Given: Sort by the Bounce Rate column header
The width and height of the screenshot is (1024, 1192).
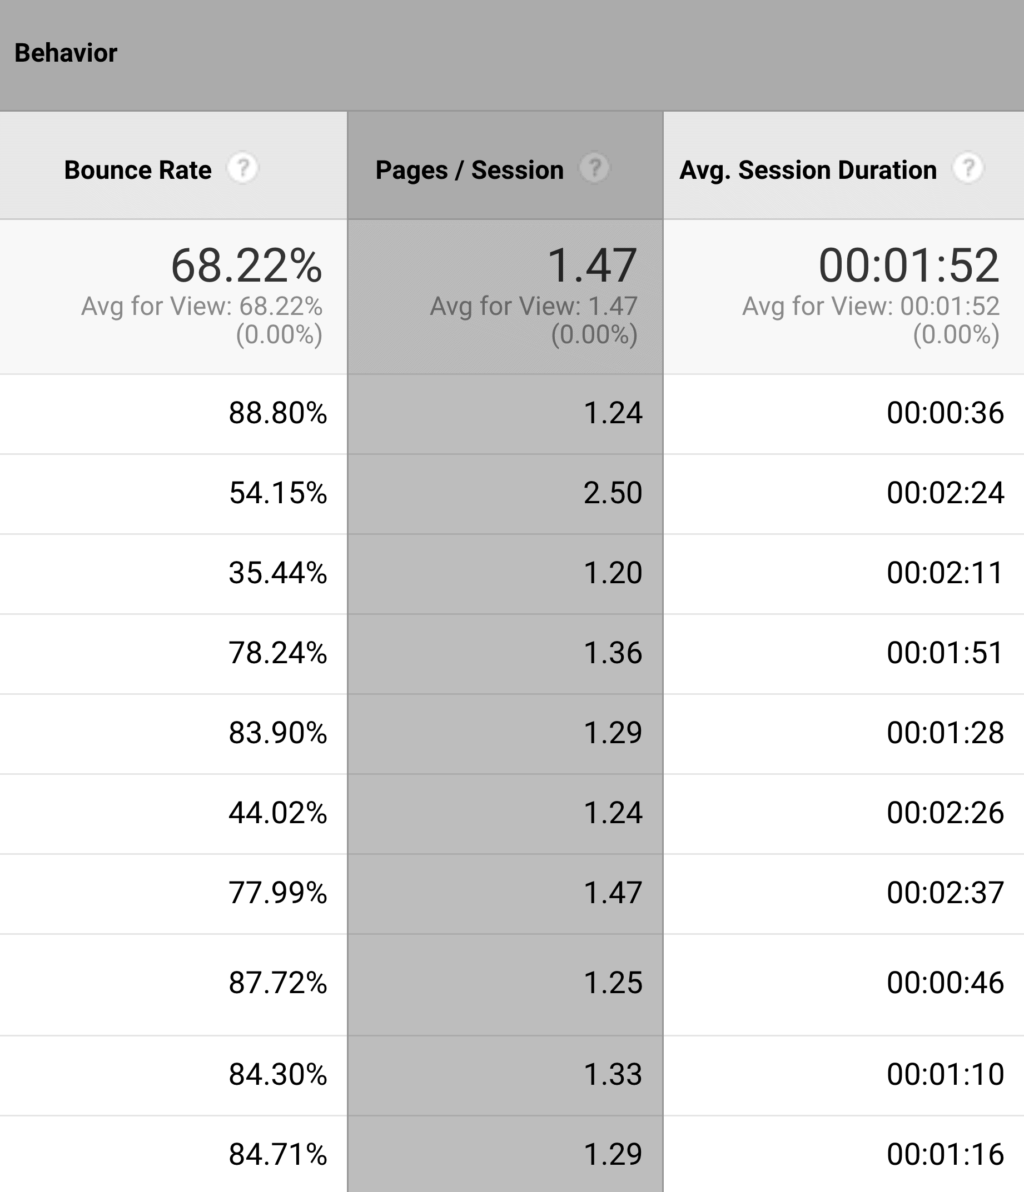Looking at the screenshot, I should (x=138, y=170).
